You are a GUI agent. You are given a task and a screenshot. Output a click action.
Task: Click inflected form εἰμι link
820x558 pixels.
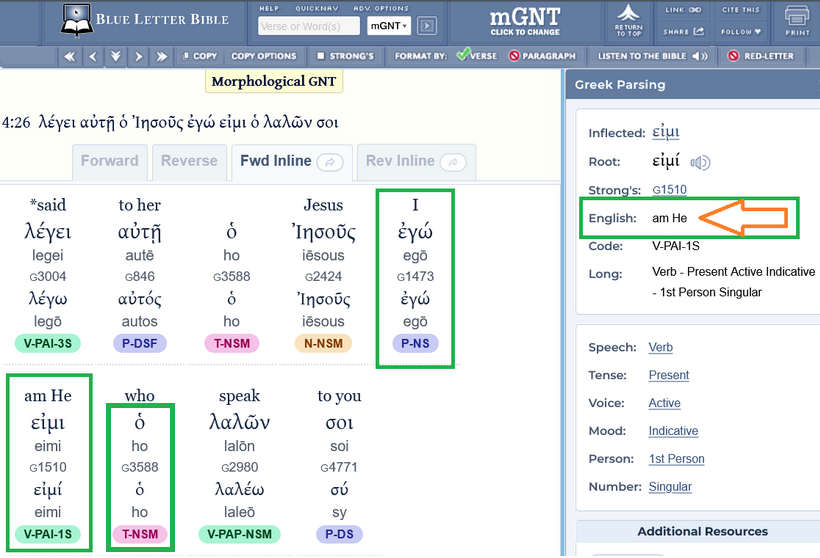[x=665, y=132]
